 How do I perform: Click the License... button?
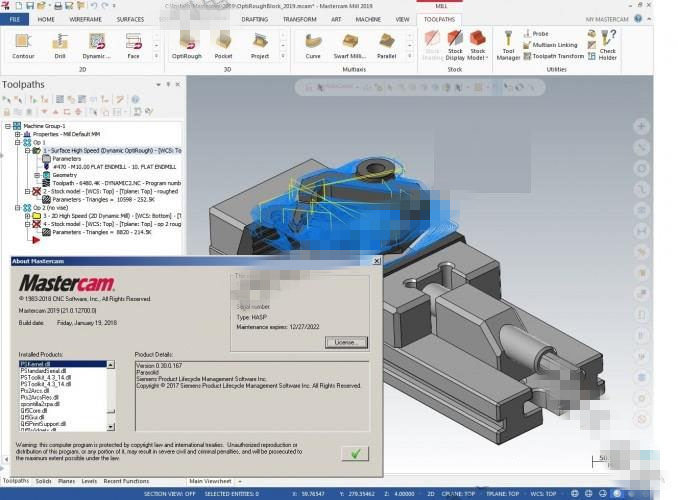(x=344, y=342)
